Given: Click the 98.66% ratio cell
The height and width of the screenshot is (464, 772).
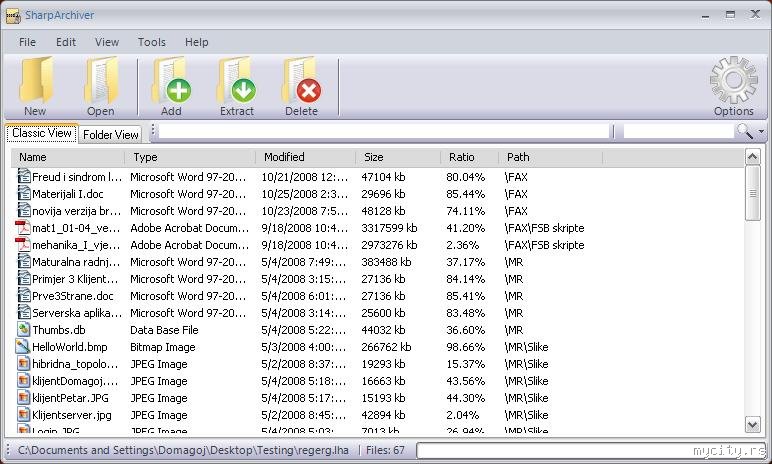Looking at the screenshot, I should (465, 347).
